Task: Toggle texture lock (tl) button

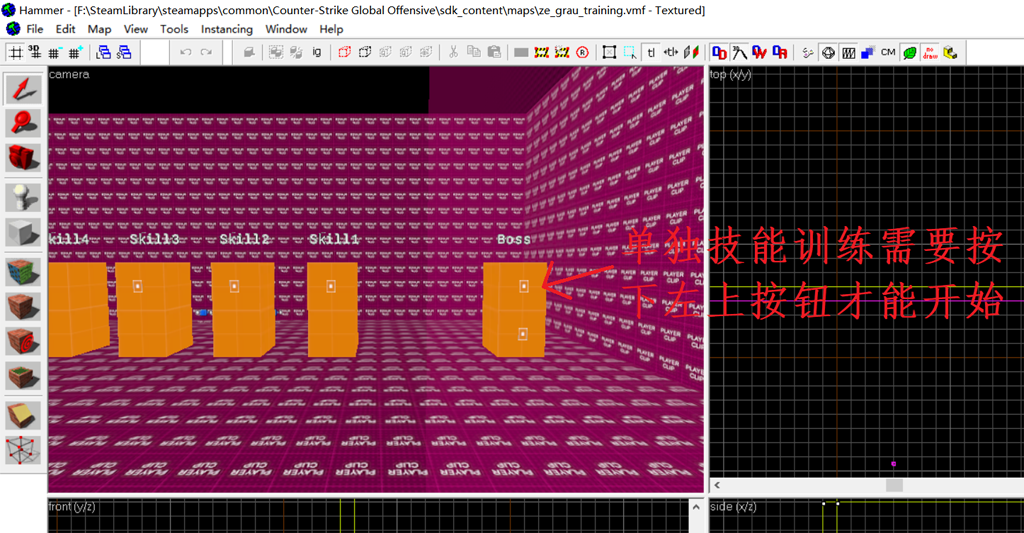Action: pos(651,52)
